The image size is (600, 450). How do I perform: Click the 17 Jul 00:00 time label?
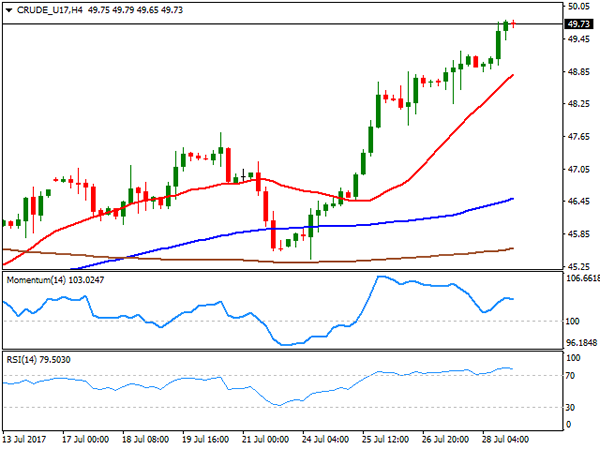pyautogui.click(x=85, y=439)
